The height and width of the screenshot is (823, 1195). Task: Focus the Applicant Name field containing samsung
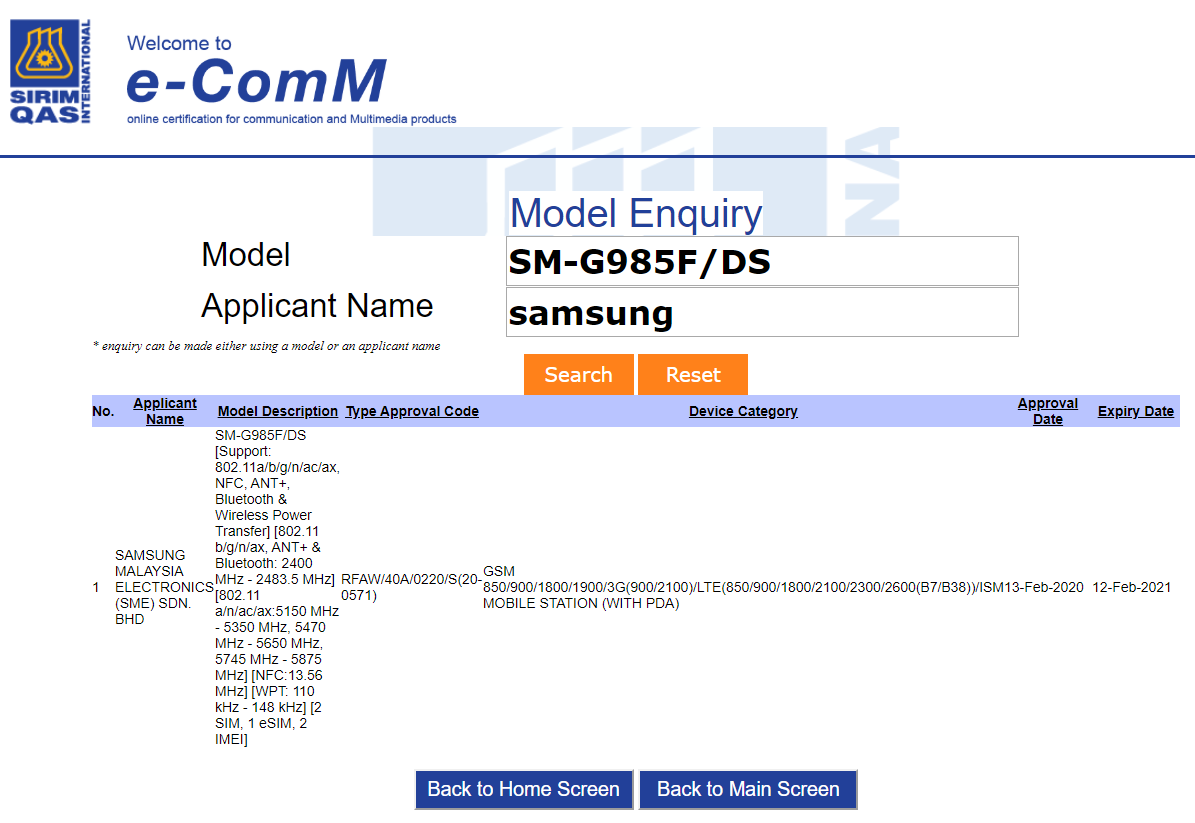pyautogui.click(x=762, y=313)
